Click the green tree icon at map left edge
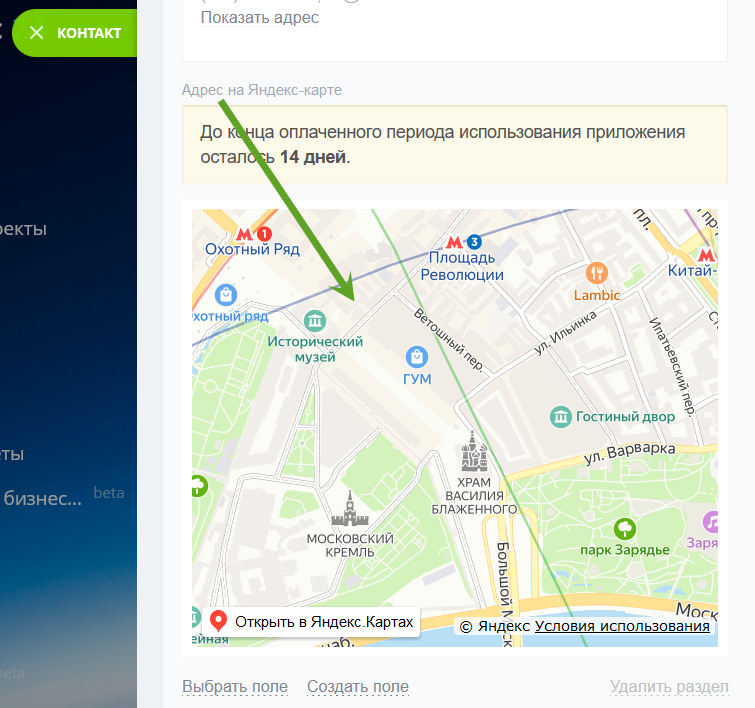This screenshot has height=708, width=755. pyautogui.click(x=199, y=486)
